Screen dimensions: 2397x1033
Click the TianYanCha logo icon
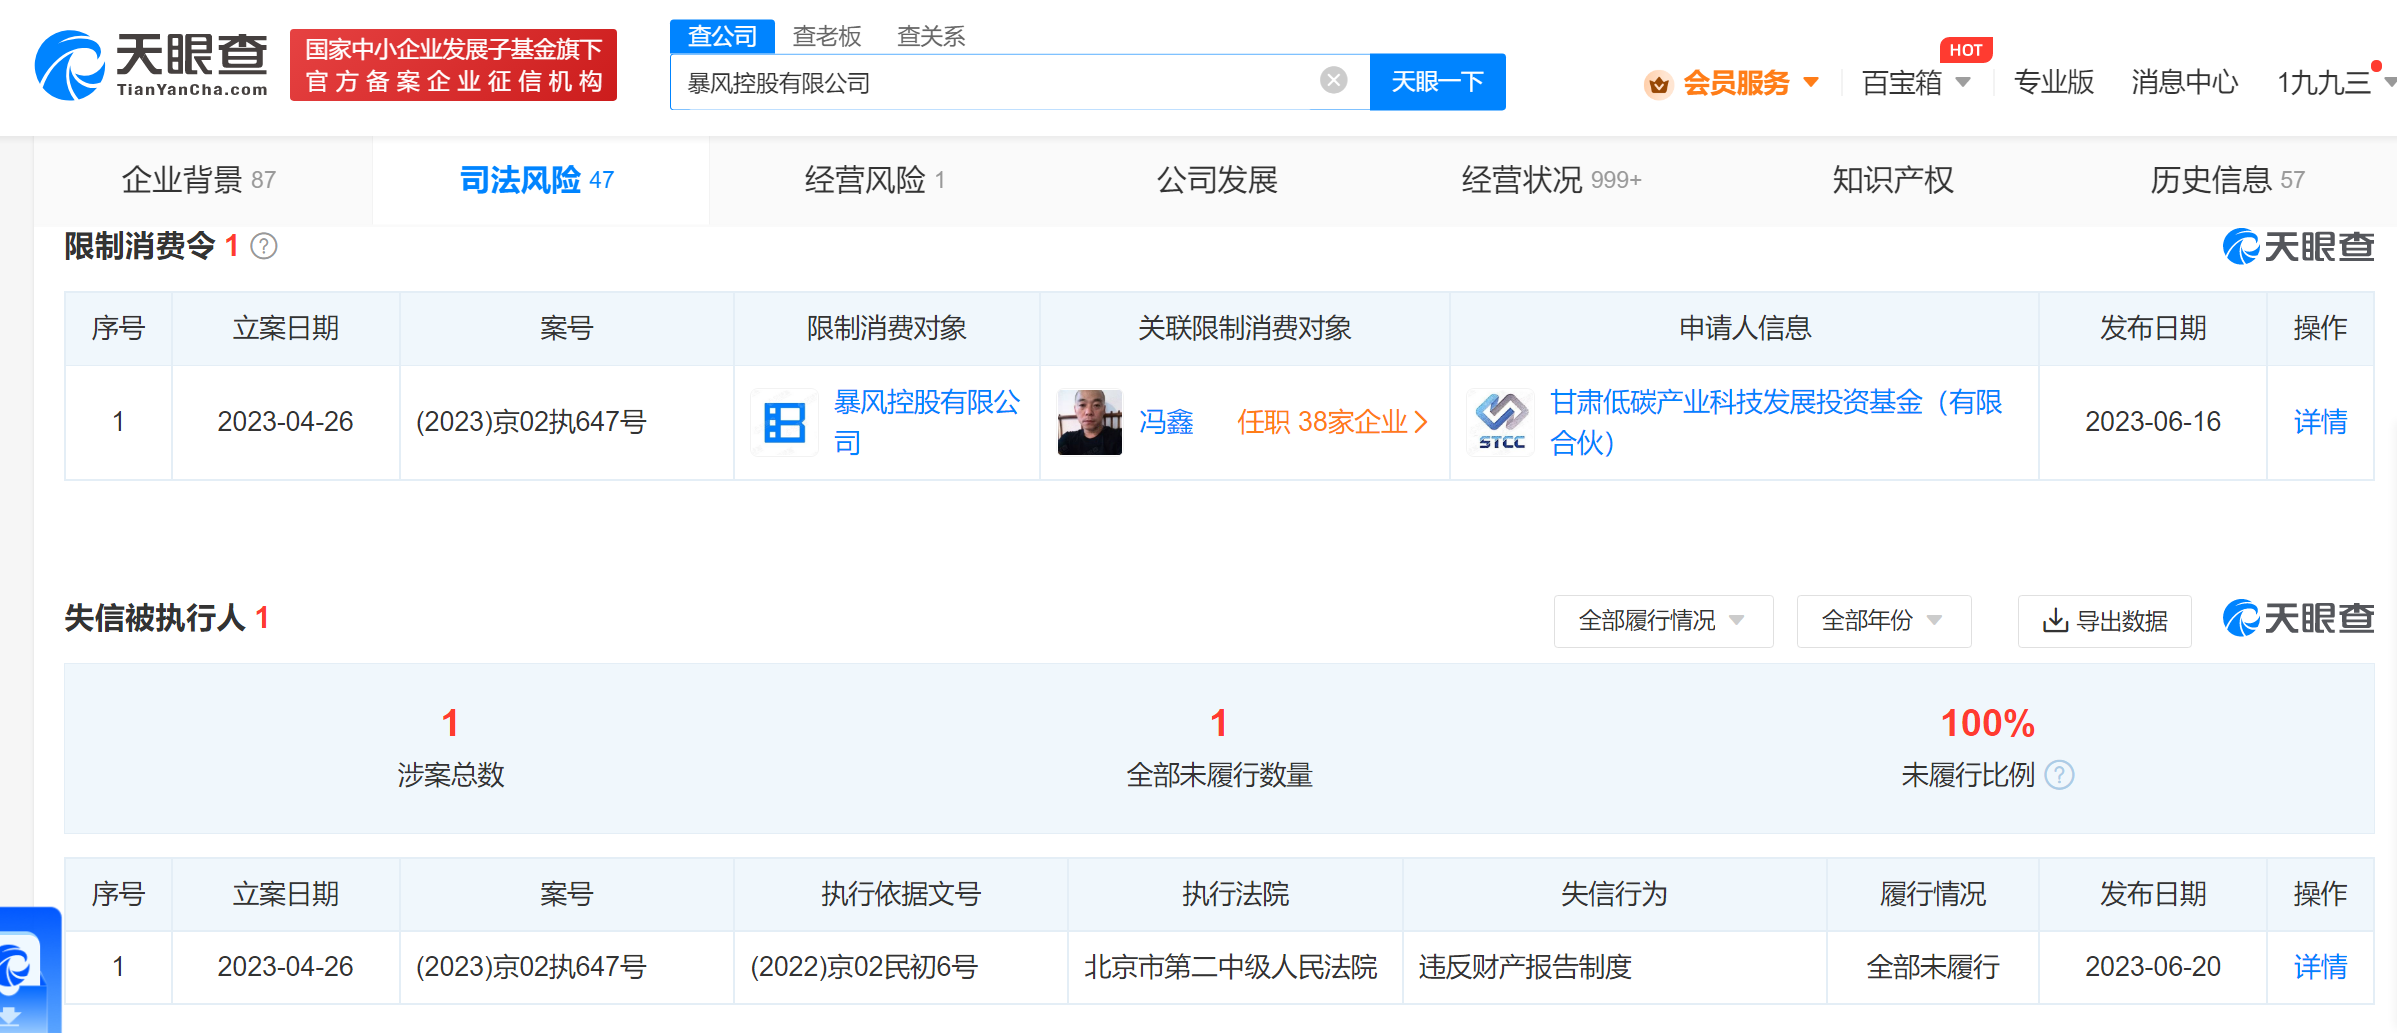70,65
